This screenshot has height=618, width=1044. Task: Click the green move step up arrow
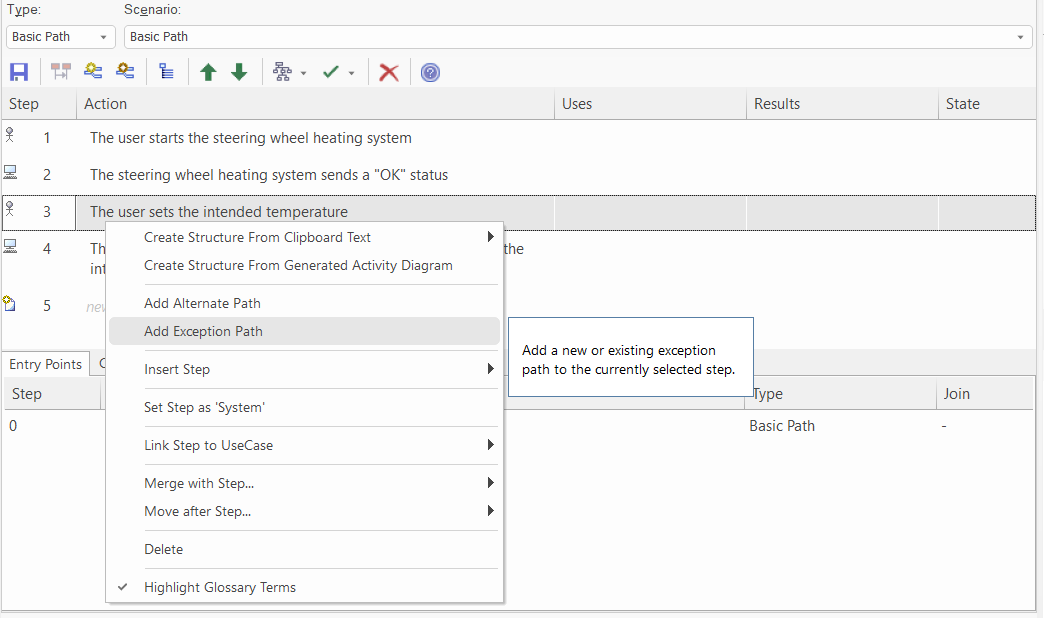point(208,72)
